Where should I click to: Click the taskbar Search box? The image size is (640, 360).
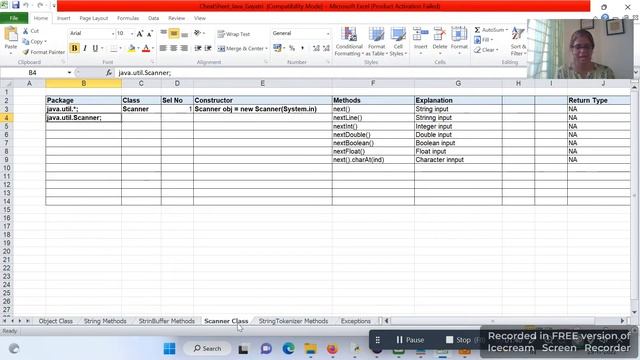[207, 349]
